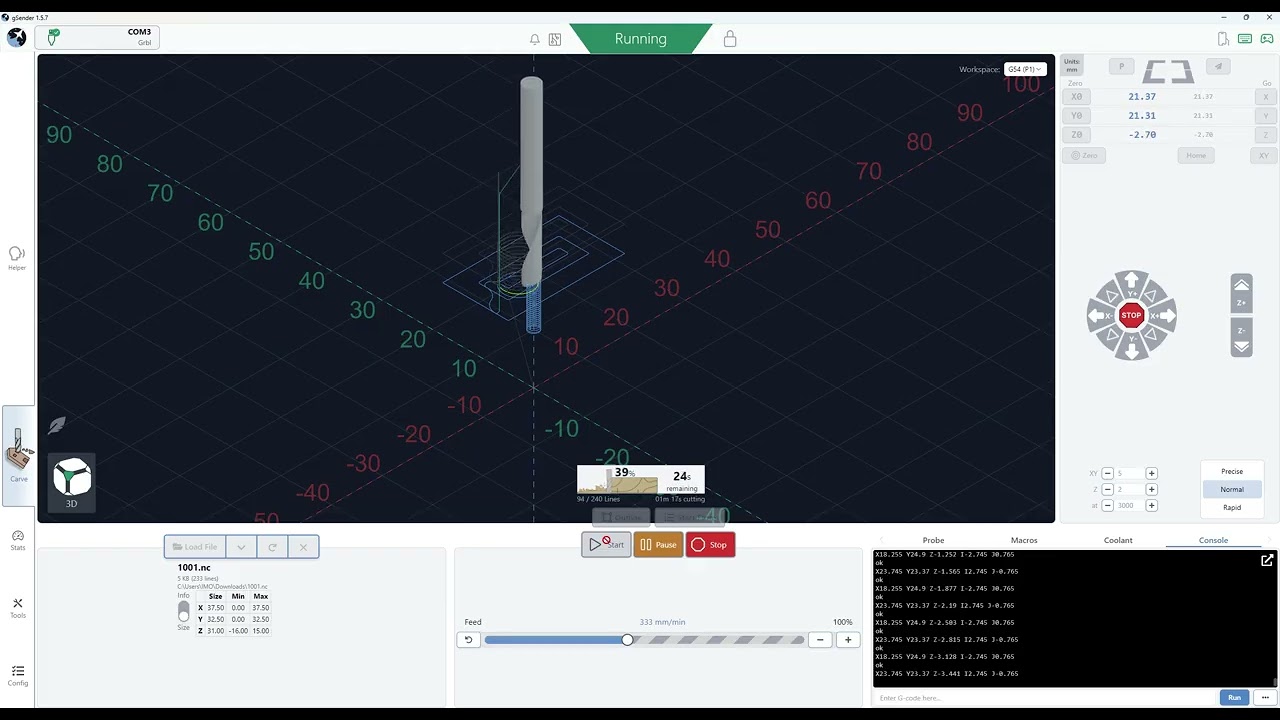Switch to the Coolant tab
Screen dimensions: 1280x720
(x=1118, y=540)
